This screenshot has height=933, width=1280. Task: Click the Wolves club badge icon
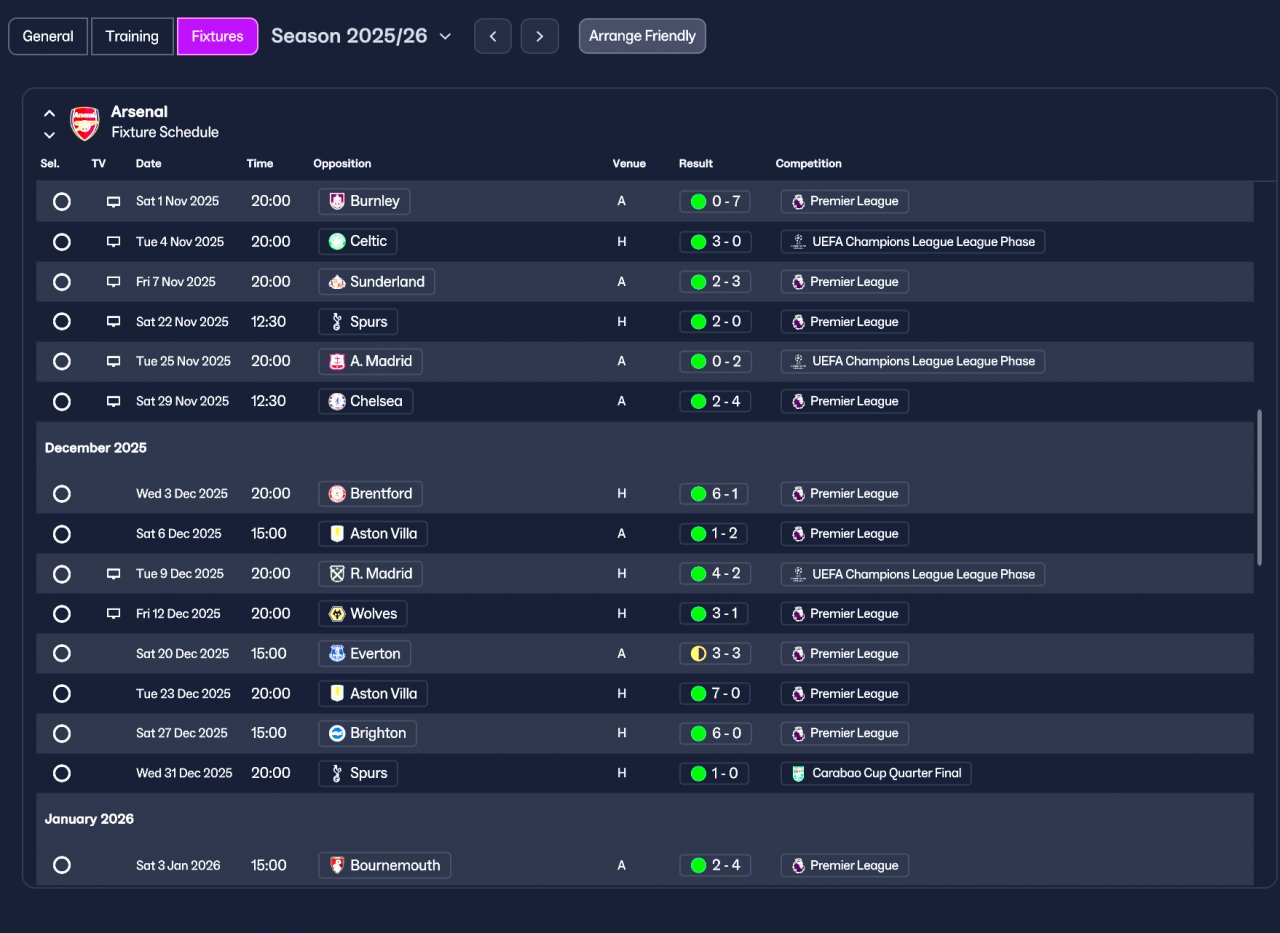pos(337,614)
